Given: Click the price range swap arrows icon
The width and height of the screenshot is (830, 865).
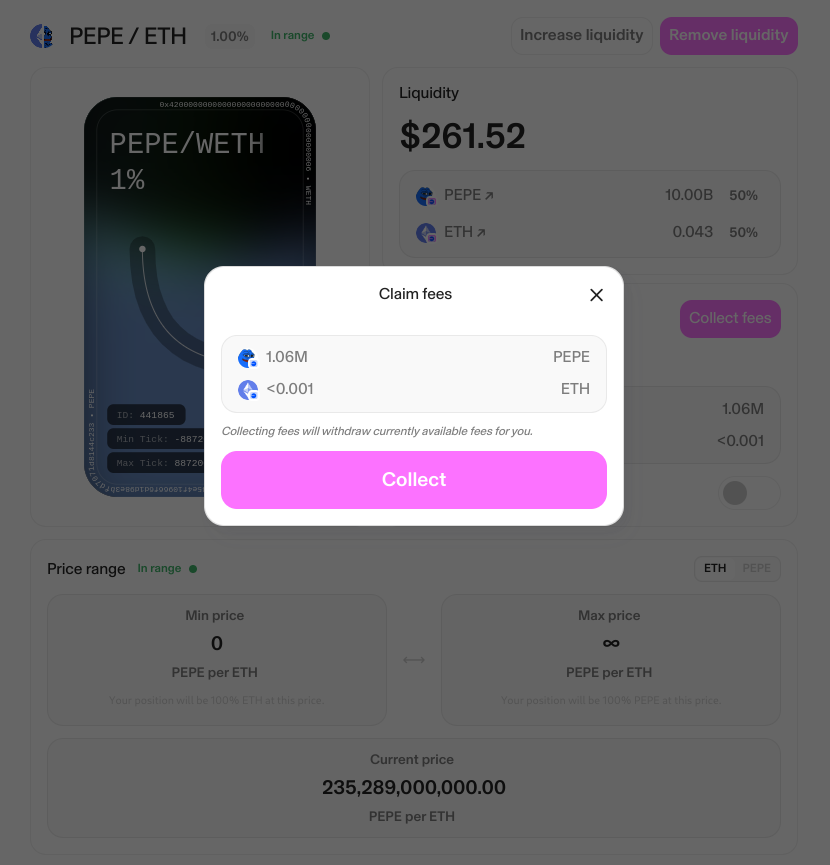Looking at the screenshot, I should tap(414, 660).
